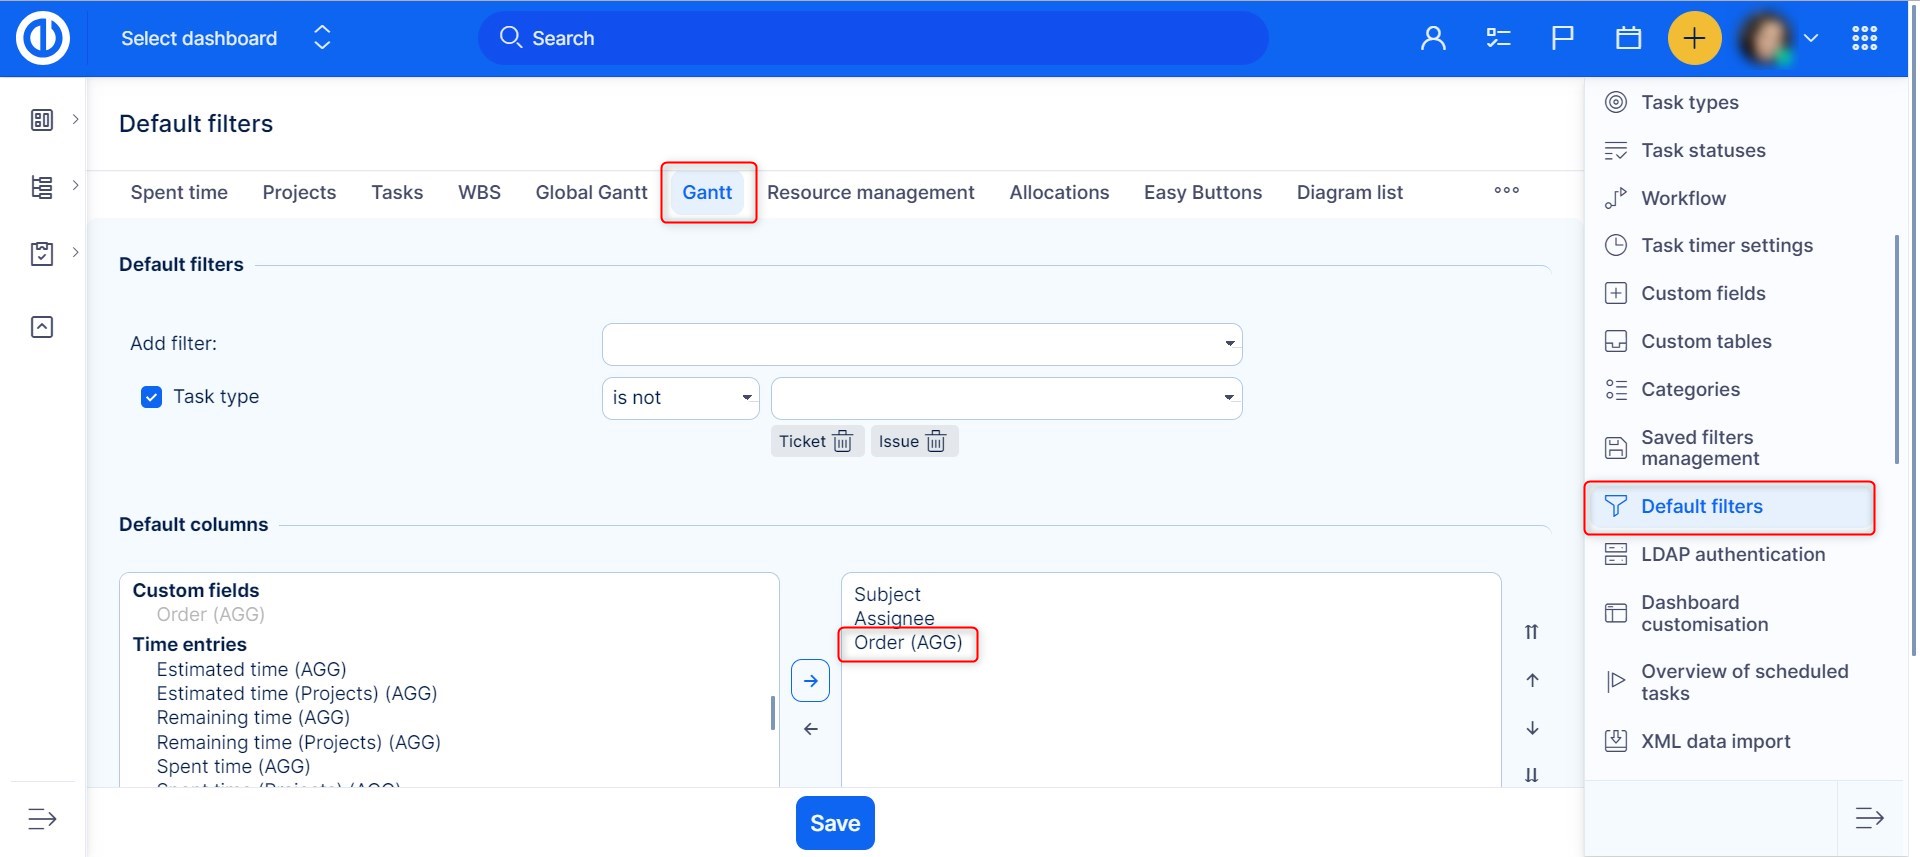This screenshot has height=857, width=1920.
Task: Change the 'is not' operator dropdown
Action: click(x=680, y=398)
